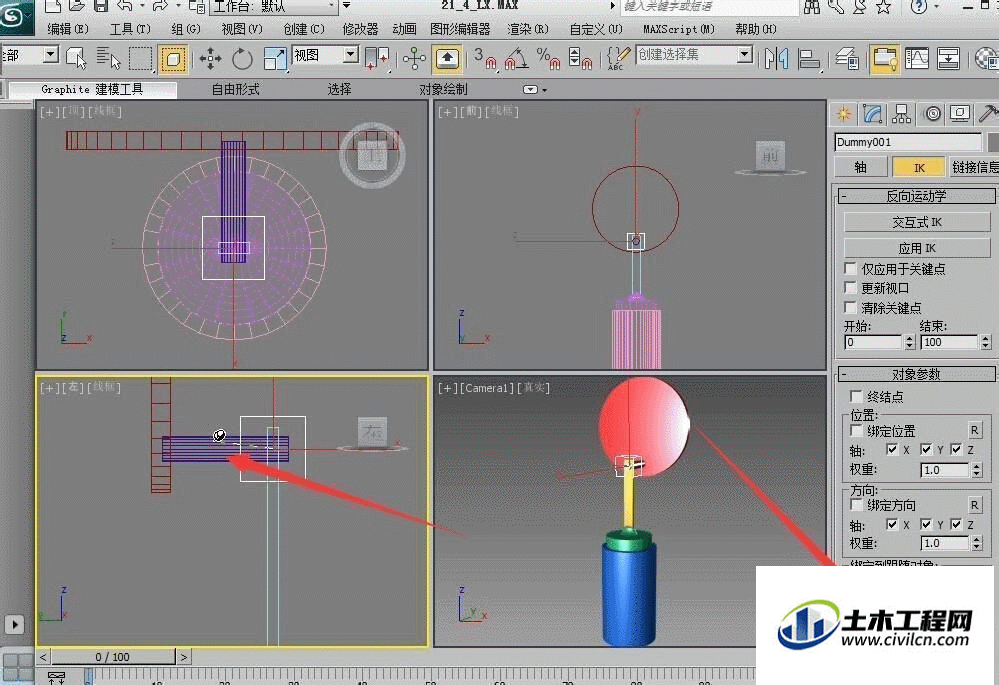
Task: Click the binoculars search icon
Action: pos(812,6)
